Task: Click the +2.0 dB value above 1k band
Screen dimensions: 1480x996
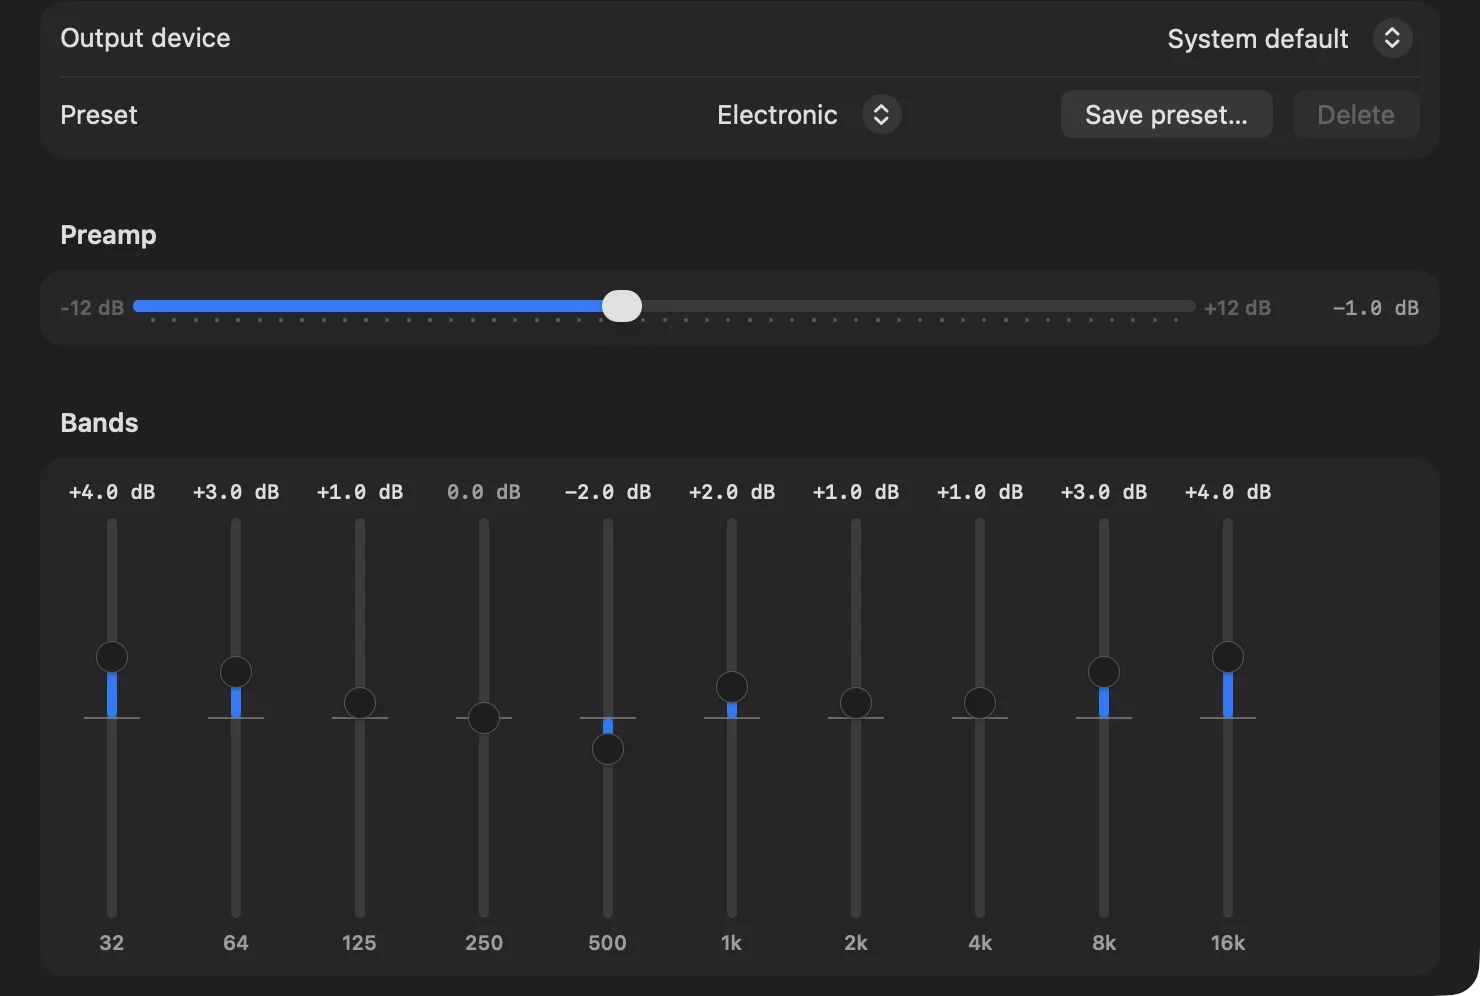Action: [732, 492]
